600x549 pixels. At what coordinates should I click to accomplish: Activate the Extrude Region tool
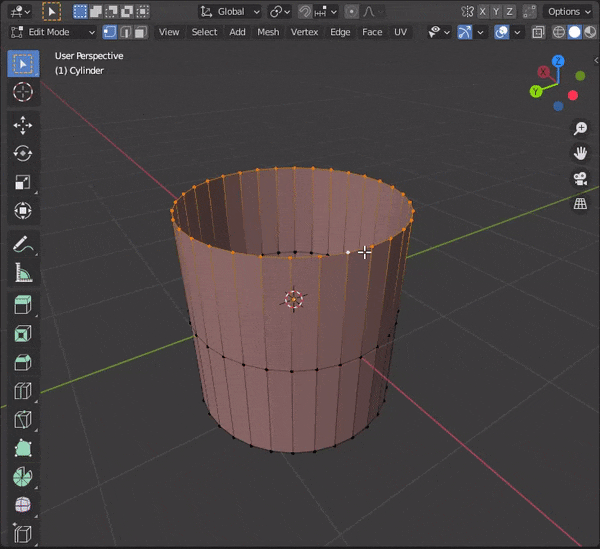point(23,305)
